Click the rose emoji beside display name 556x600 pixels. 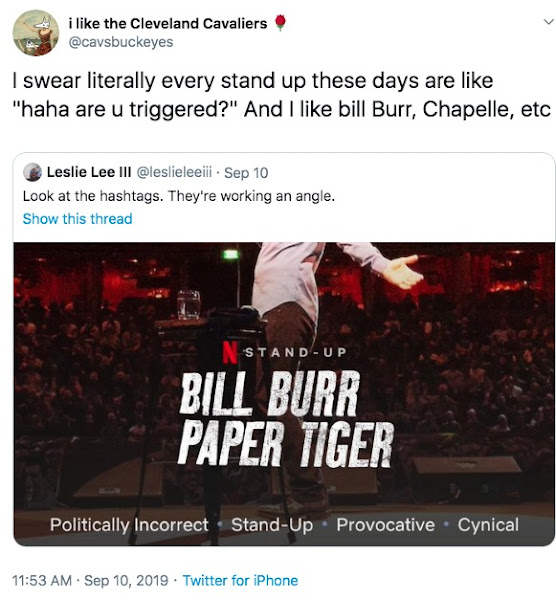280,23
